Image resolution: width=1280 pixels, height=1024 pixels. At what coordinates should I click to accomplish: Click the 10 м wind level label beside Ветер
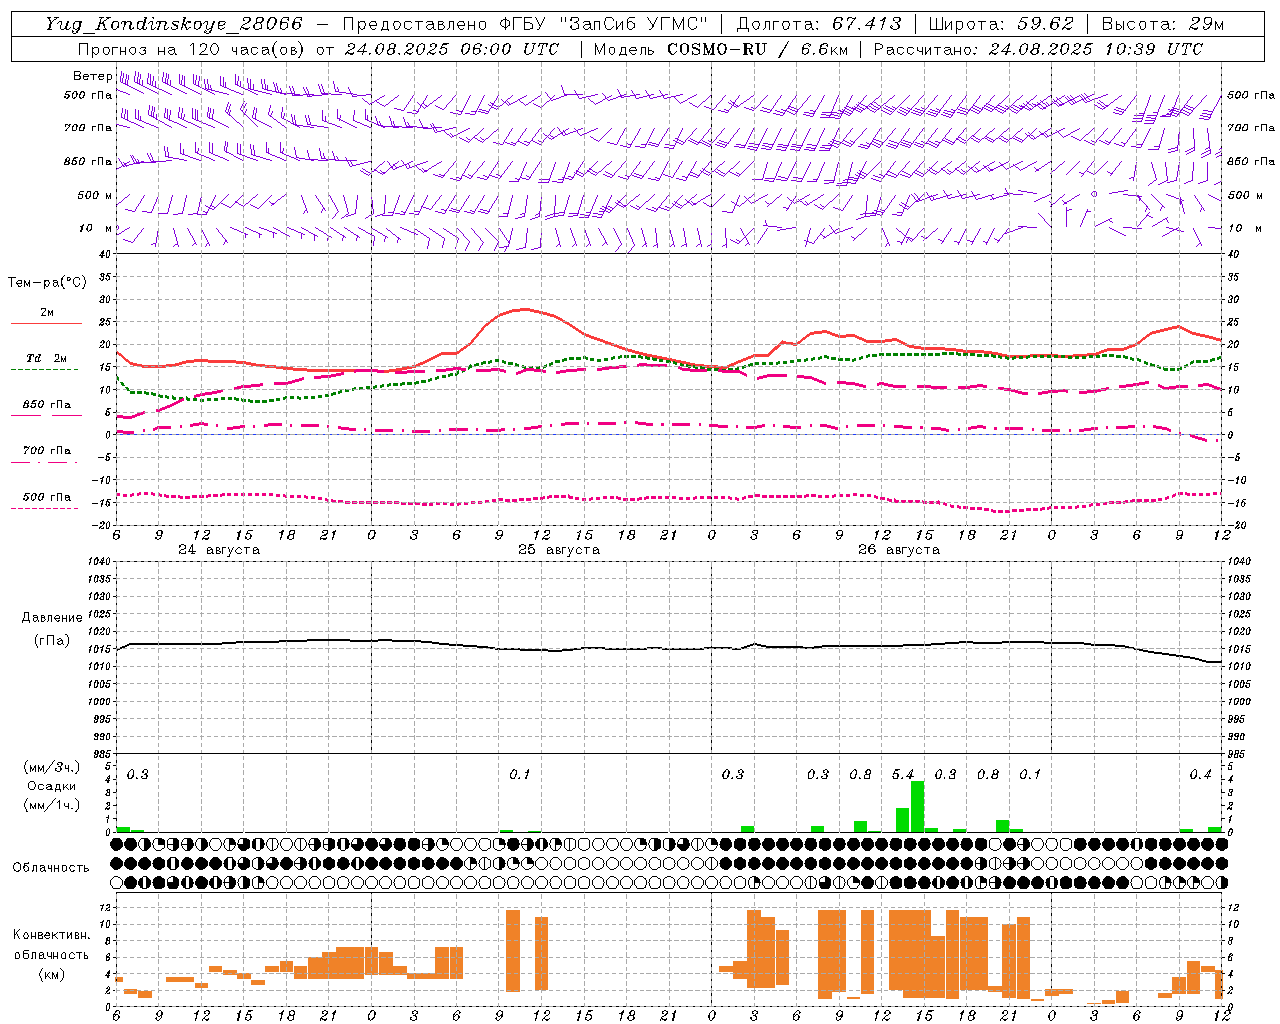tap(96, 228)
